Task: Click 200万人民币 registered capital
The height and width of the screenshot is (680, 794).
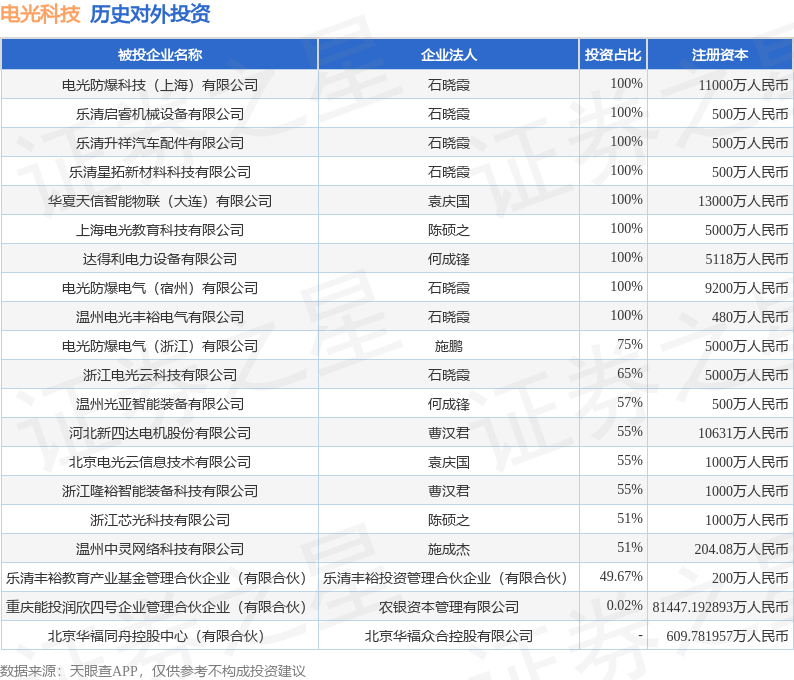Action: tap(750, 578)
